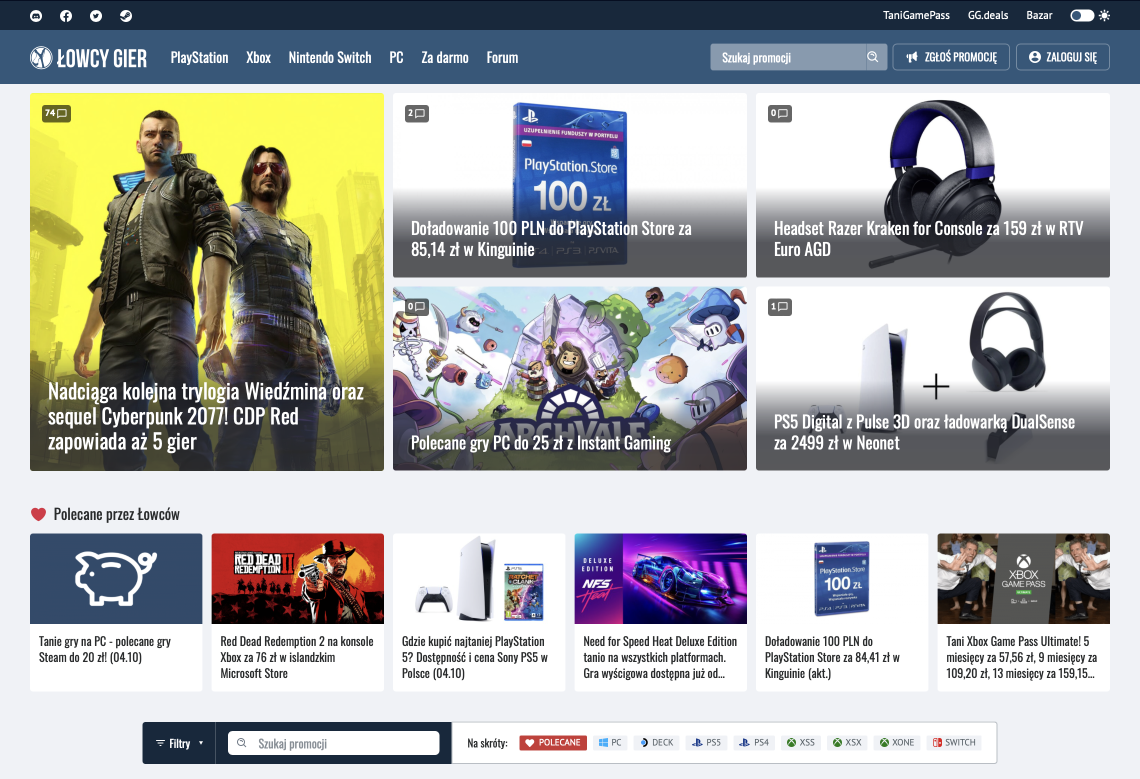Toggle the dark/light theme switch
Viewport: 1140px width, 779px height.
1082,15
